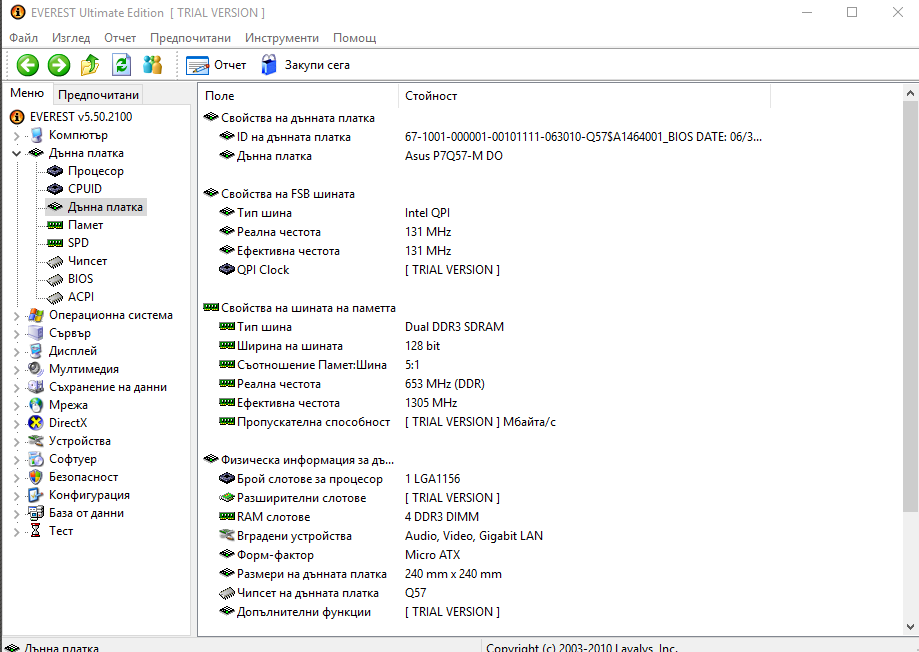919x652 pixels.
Task: Click the EVEREST v5.50.2100 root icon
Action: (17, 117)
